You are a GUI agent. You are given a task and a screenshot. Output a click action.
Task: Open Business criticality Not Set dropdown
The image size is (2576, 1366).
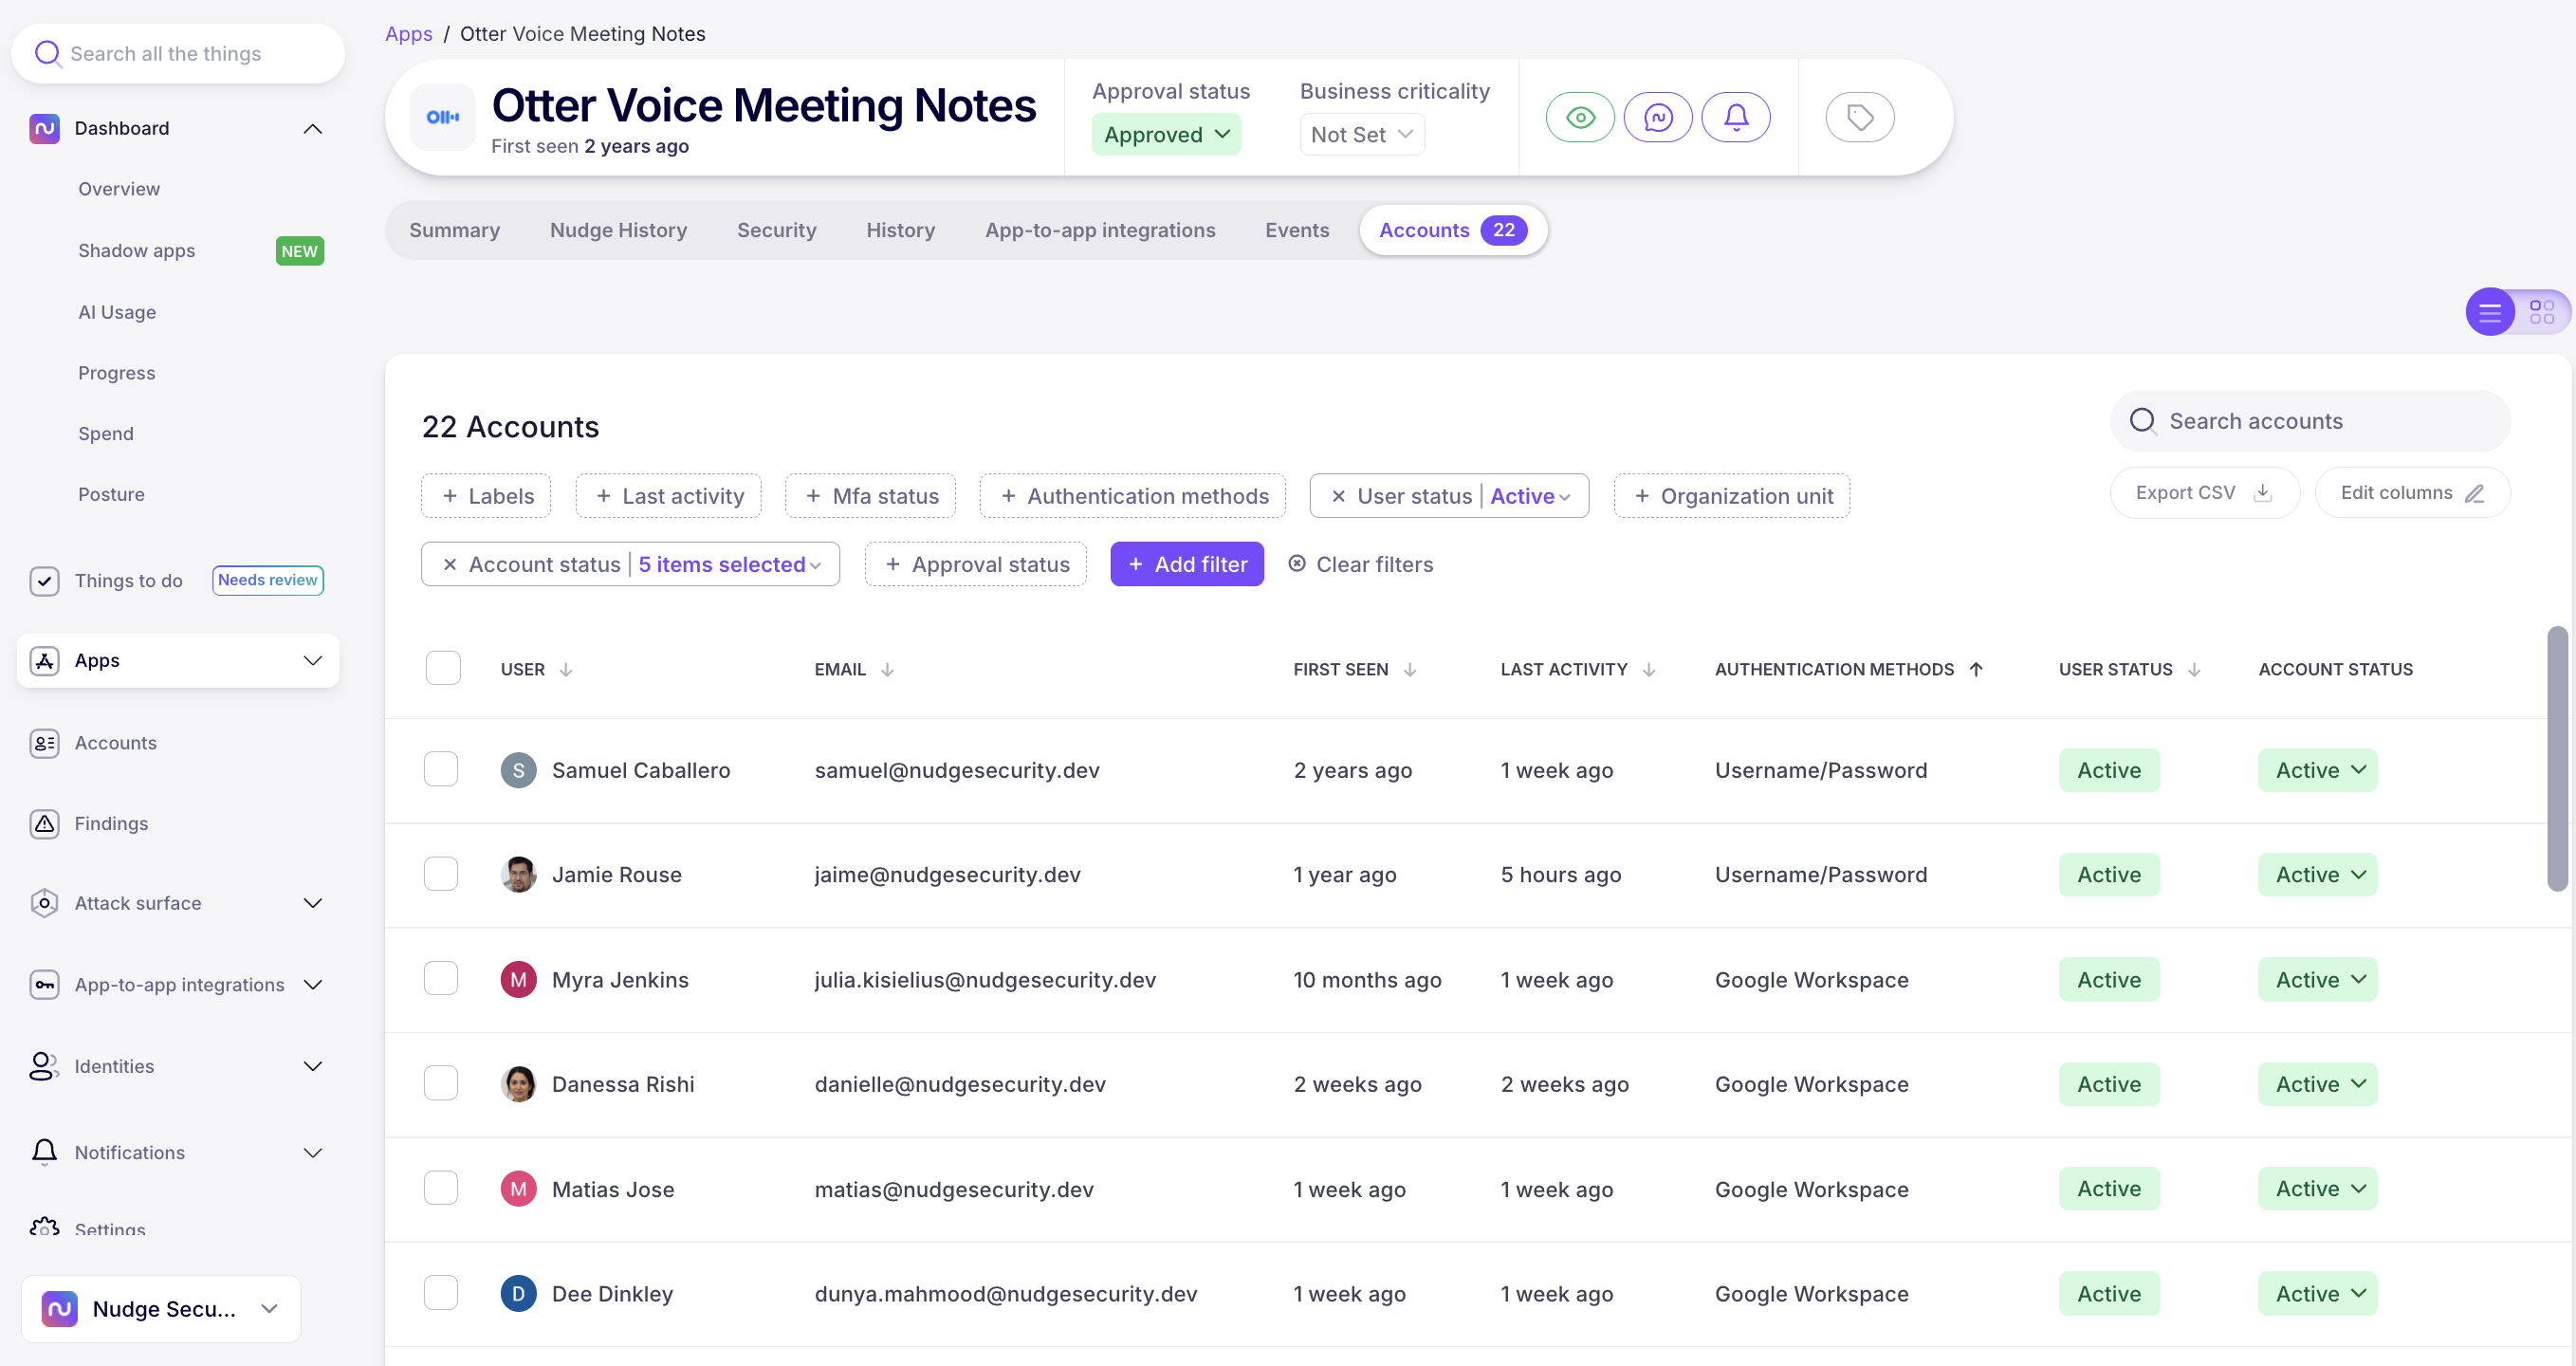click(1362, 135)
